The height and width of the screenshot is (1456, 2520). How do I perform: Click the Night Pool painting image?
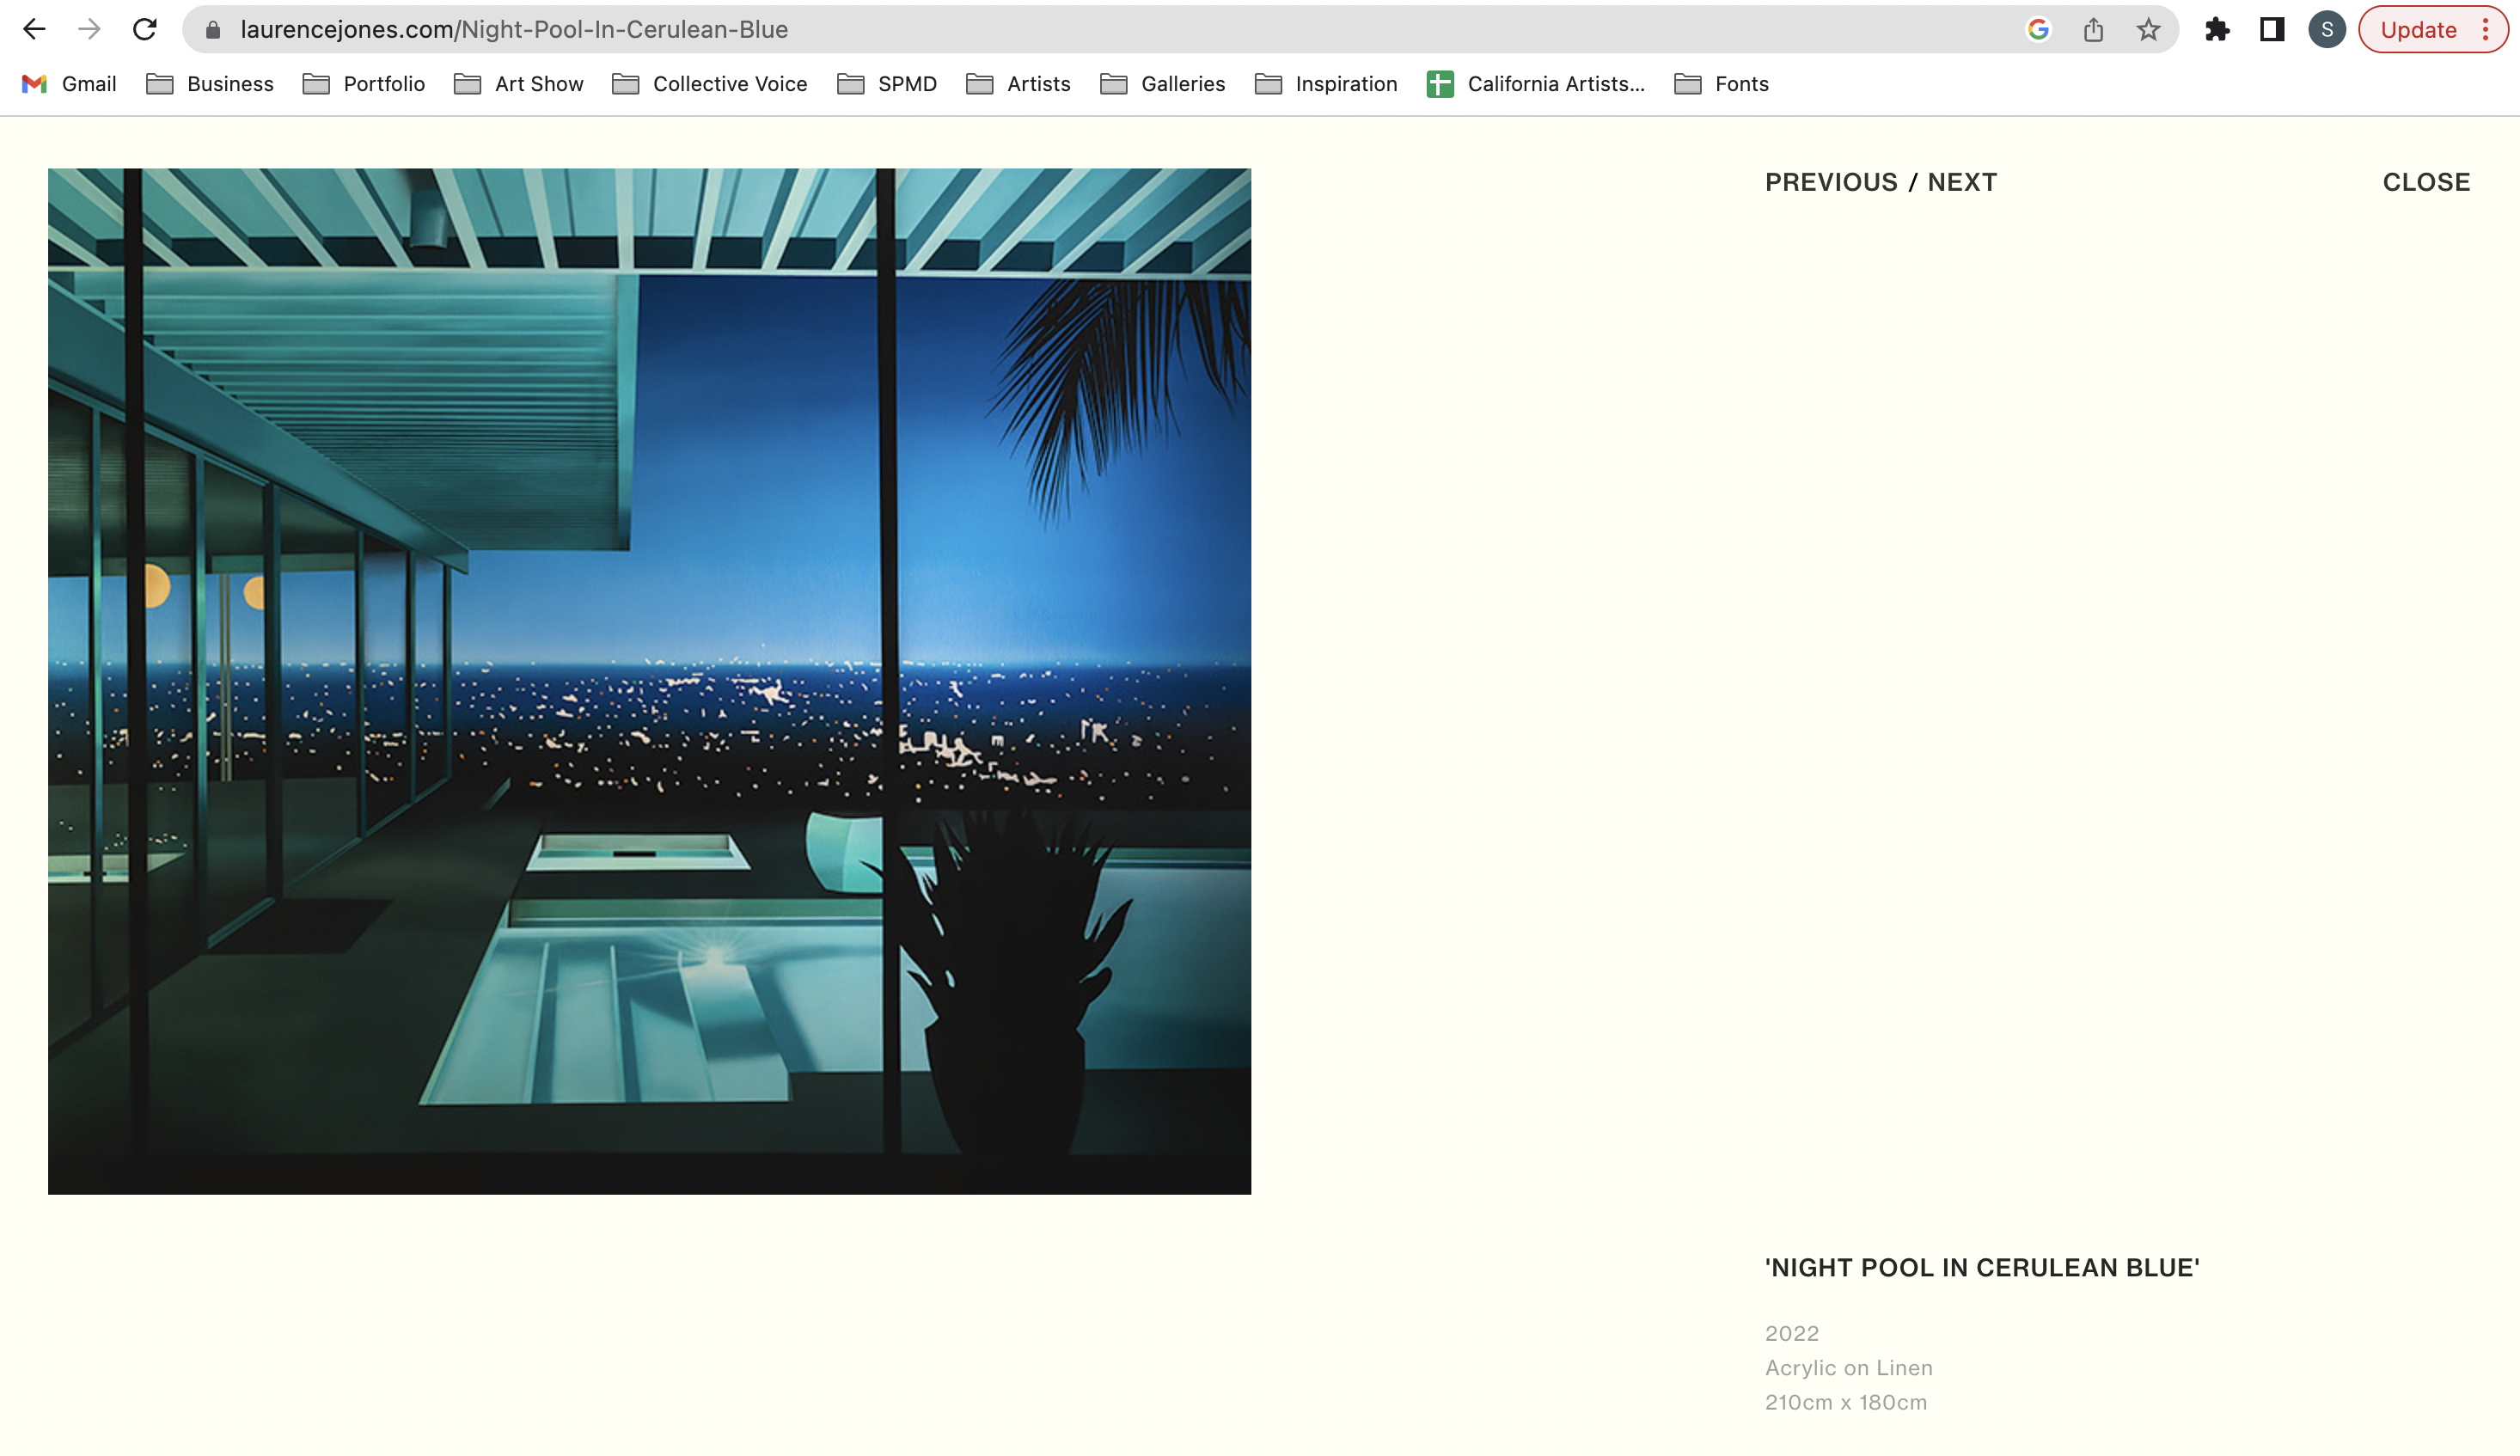pyautogui.click(x=649, y=681)
